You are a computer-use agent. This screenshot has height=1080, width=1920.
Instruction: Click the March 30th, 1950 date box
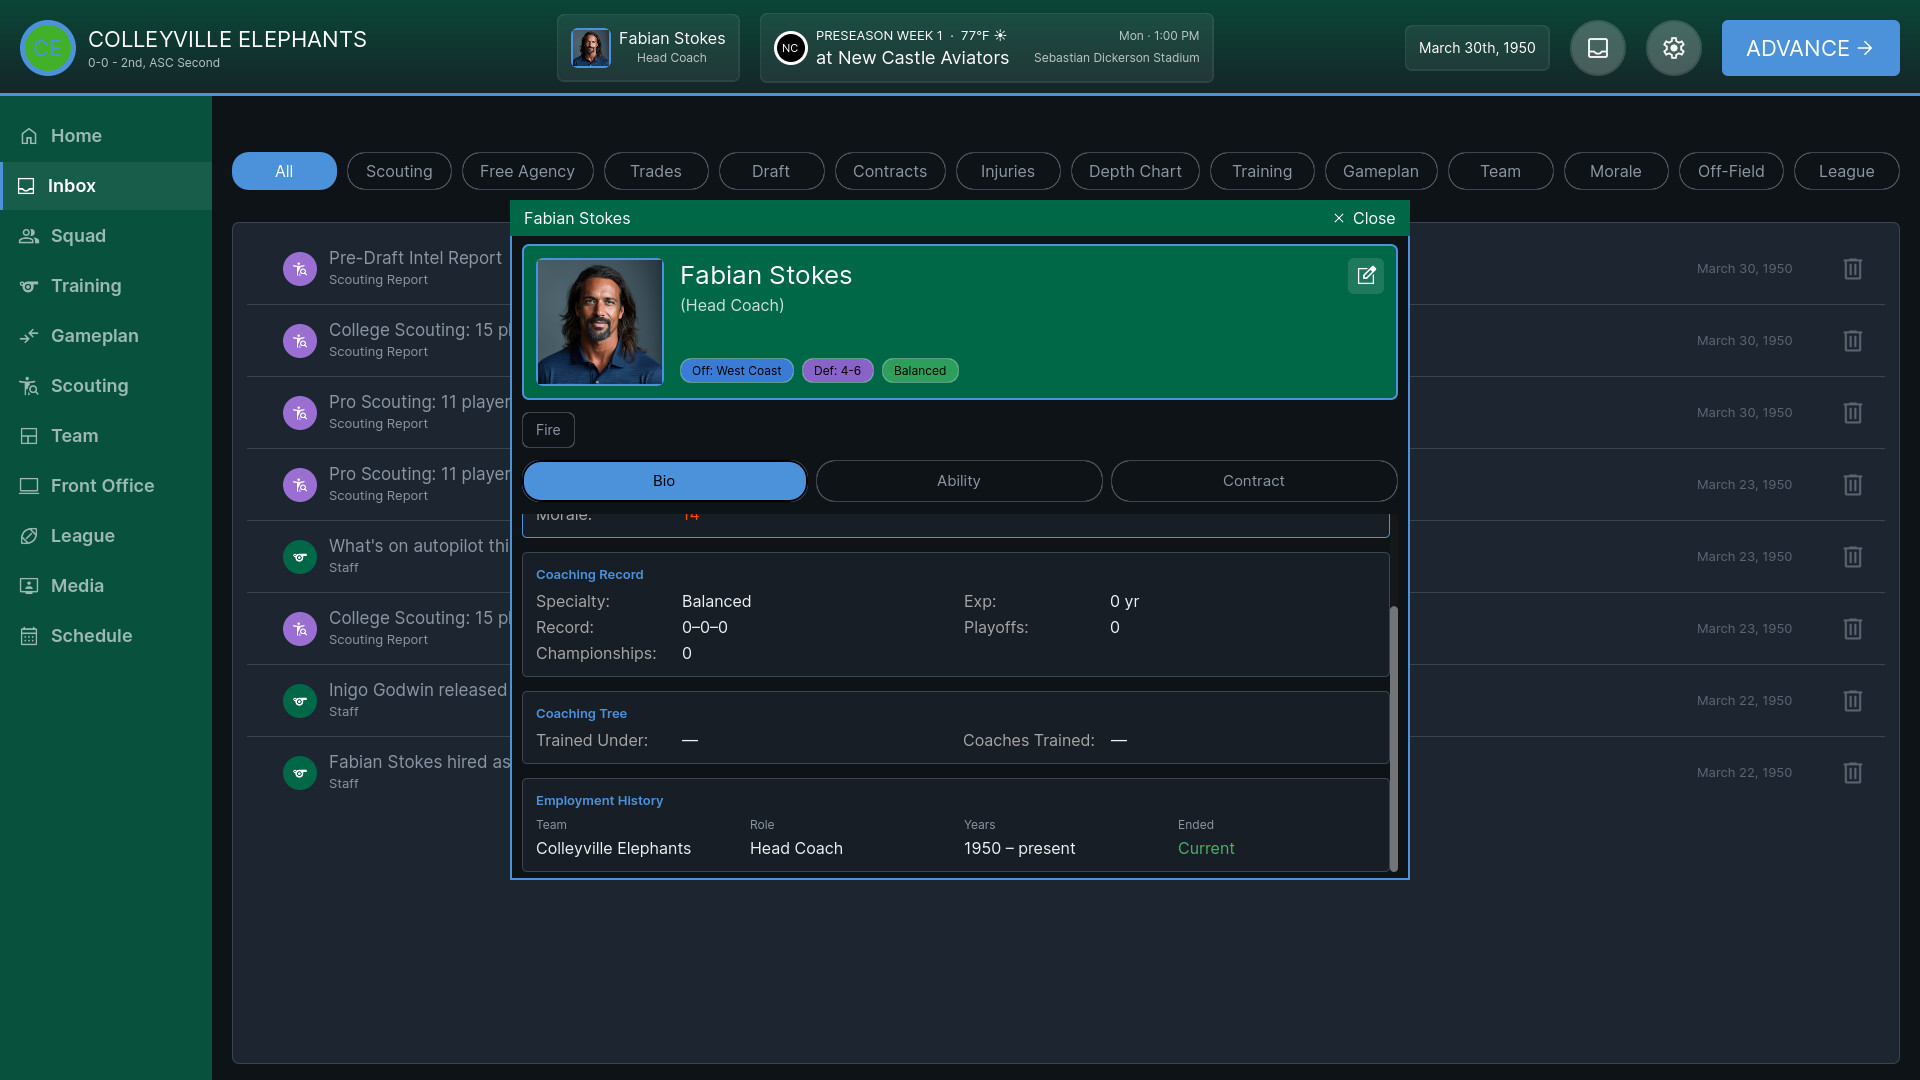click(x=1477, y=48)
